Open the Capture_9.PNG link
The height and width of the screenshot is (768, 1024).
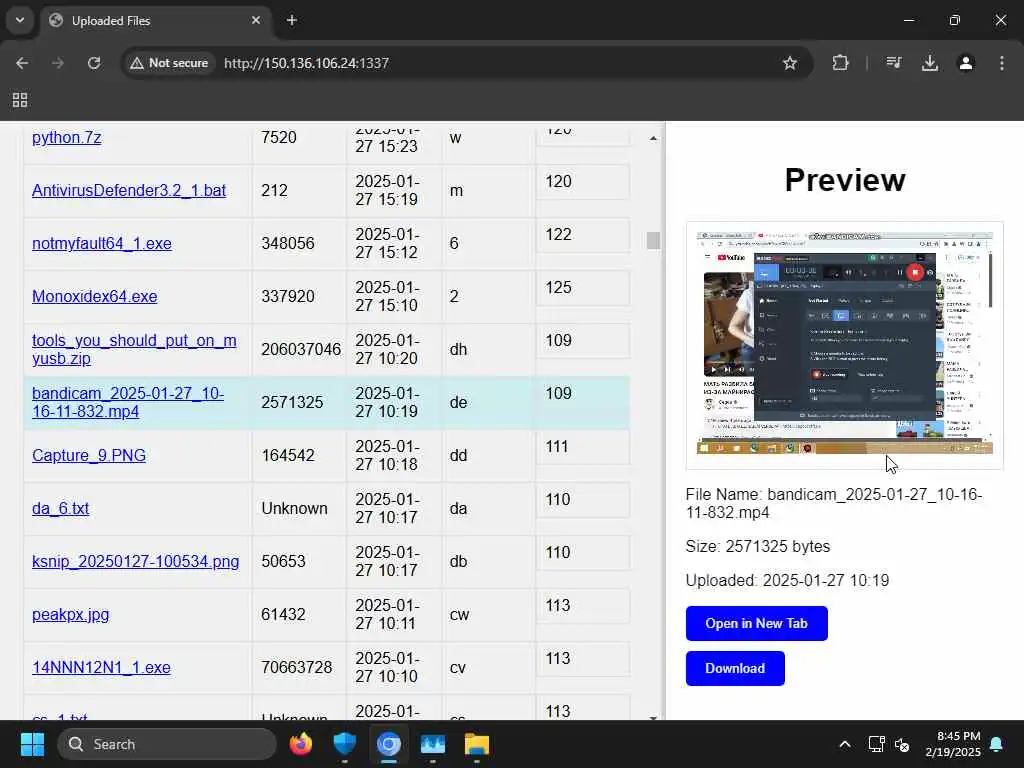click(89, 455)
